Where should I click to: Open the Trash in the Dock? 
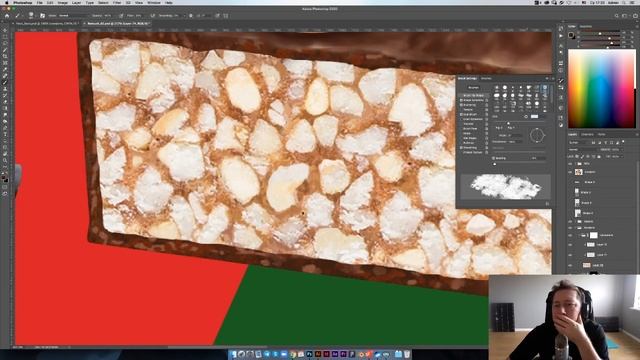(407, 354)
